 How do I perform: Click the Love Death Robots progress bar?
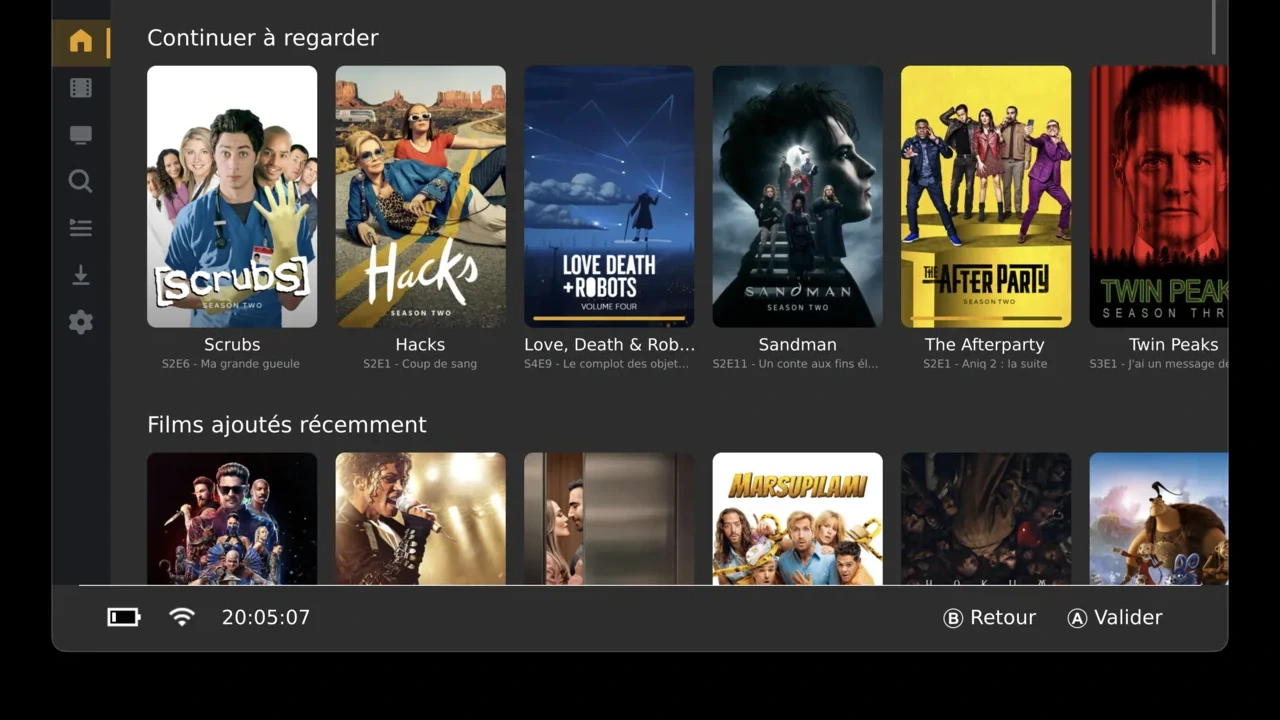pyautogui.click(x=609, y=319)
